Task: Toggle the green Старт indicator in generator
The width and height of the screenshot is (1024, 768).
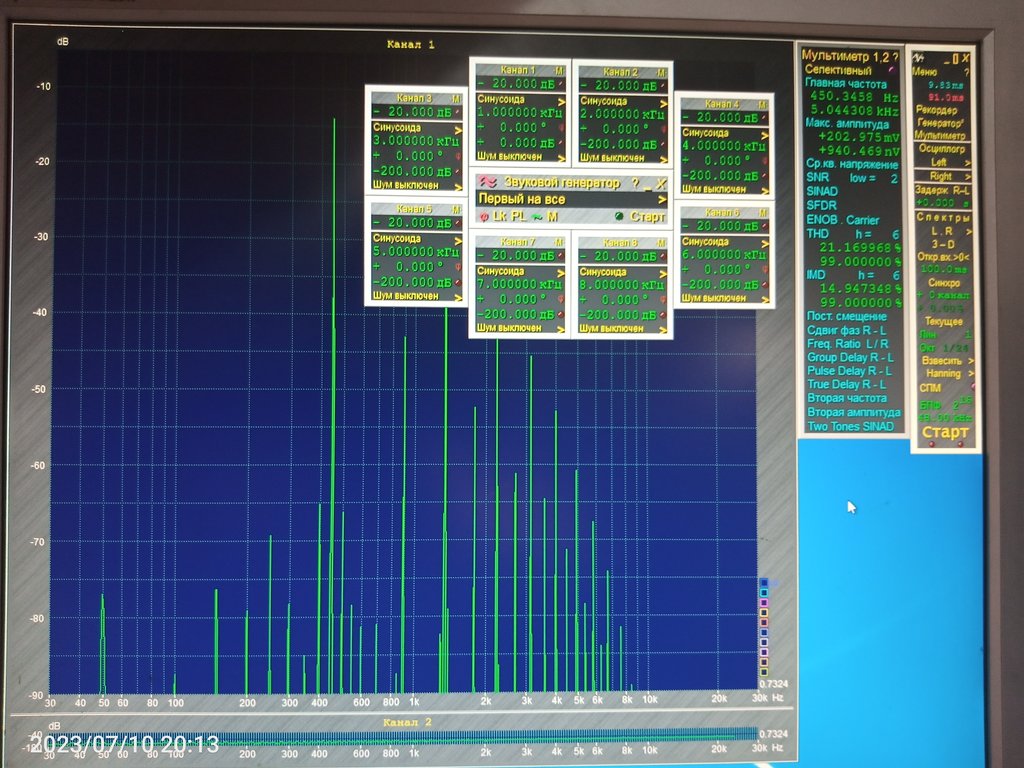Action: [x=619, y=216]
